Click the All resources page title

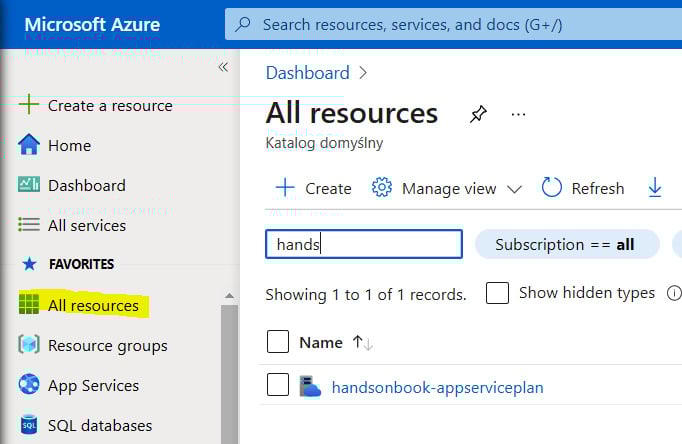351,113
